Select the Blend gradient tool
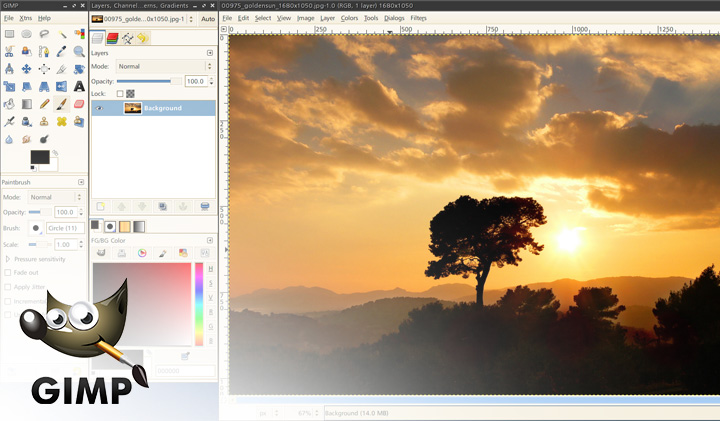 coord(27,104)
